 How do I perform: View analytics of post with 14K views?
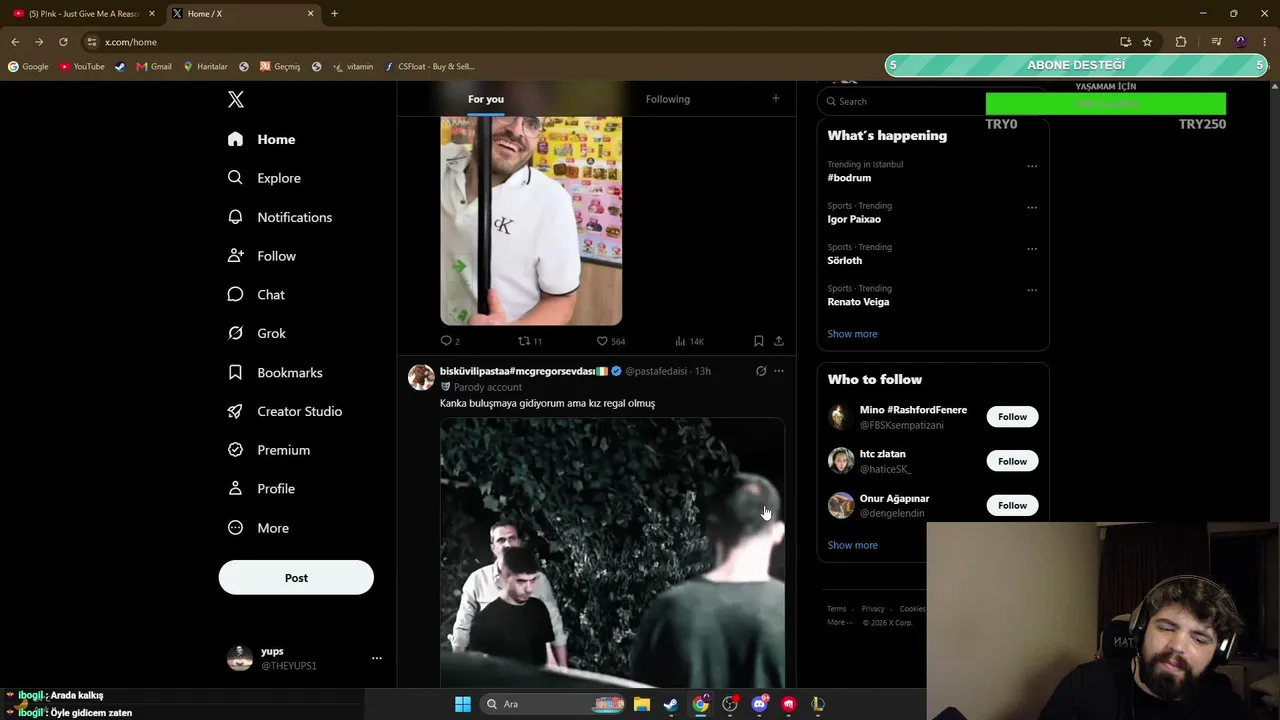pos(689,341)
